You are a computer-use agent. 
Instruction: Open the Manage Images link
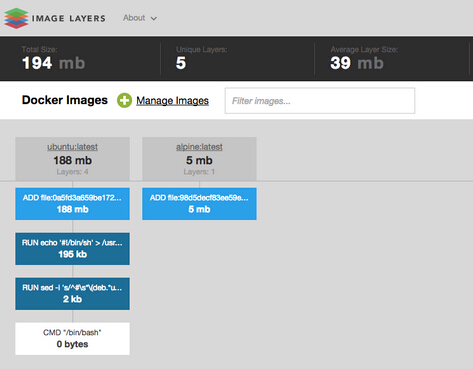pyautogui.click(x=172, y=101)
